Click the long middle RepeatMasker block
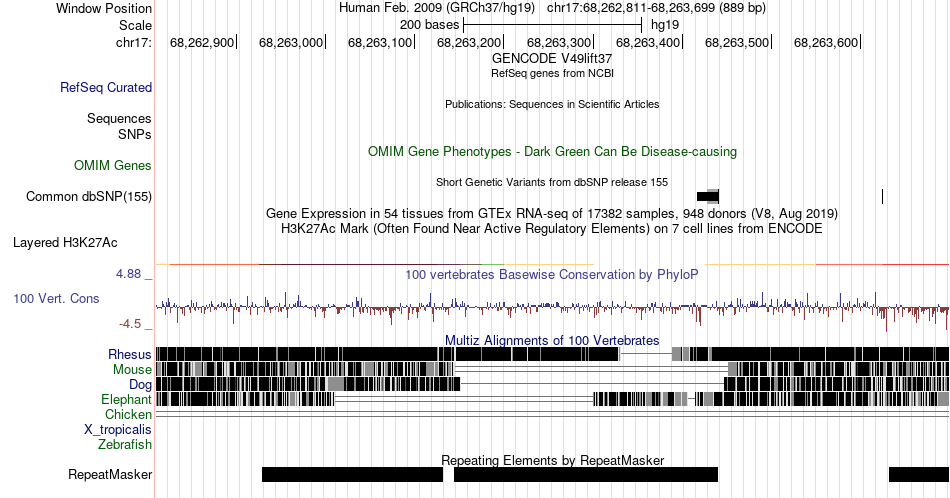The image size is (950, 498). click(x=586, y=474)
